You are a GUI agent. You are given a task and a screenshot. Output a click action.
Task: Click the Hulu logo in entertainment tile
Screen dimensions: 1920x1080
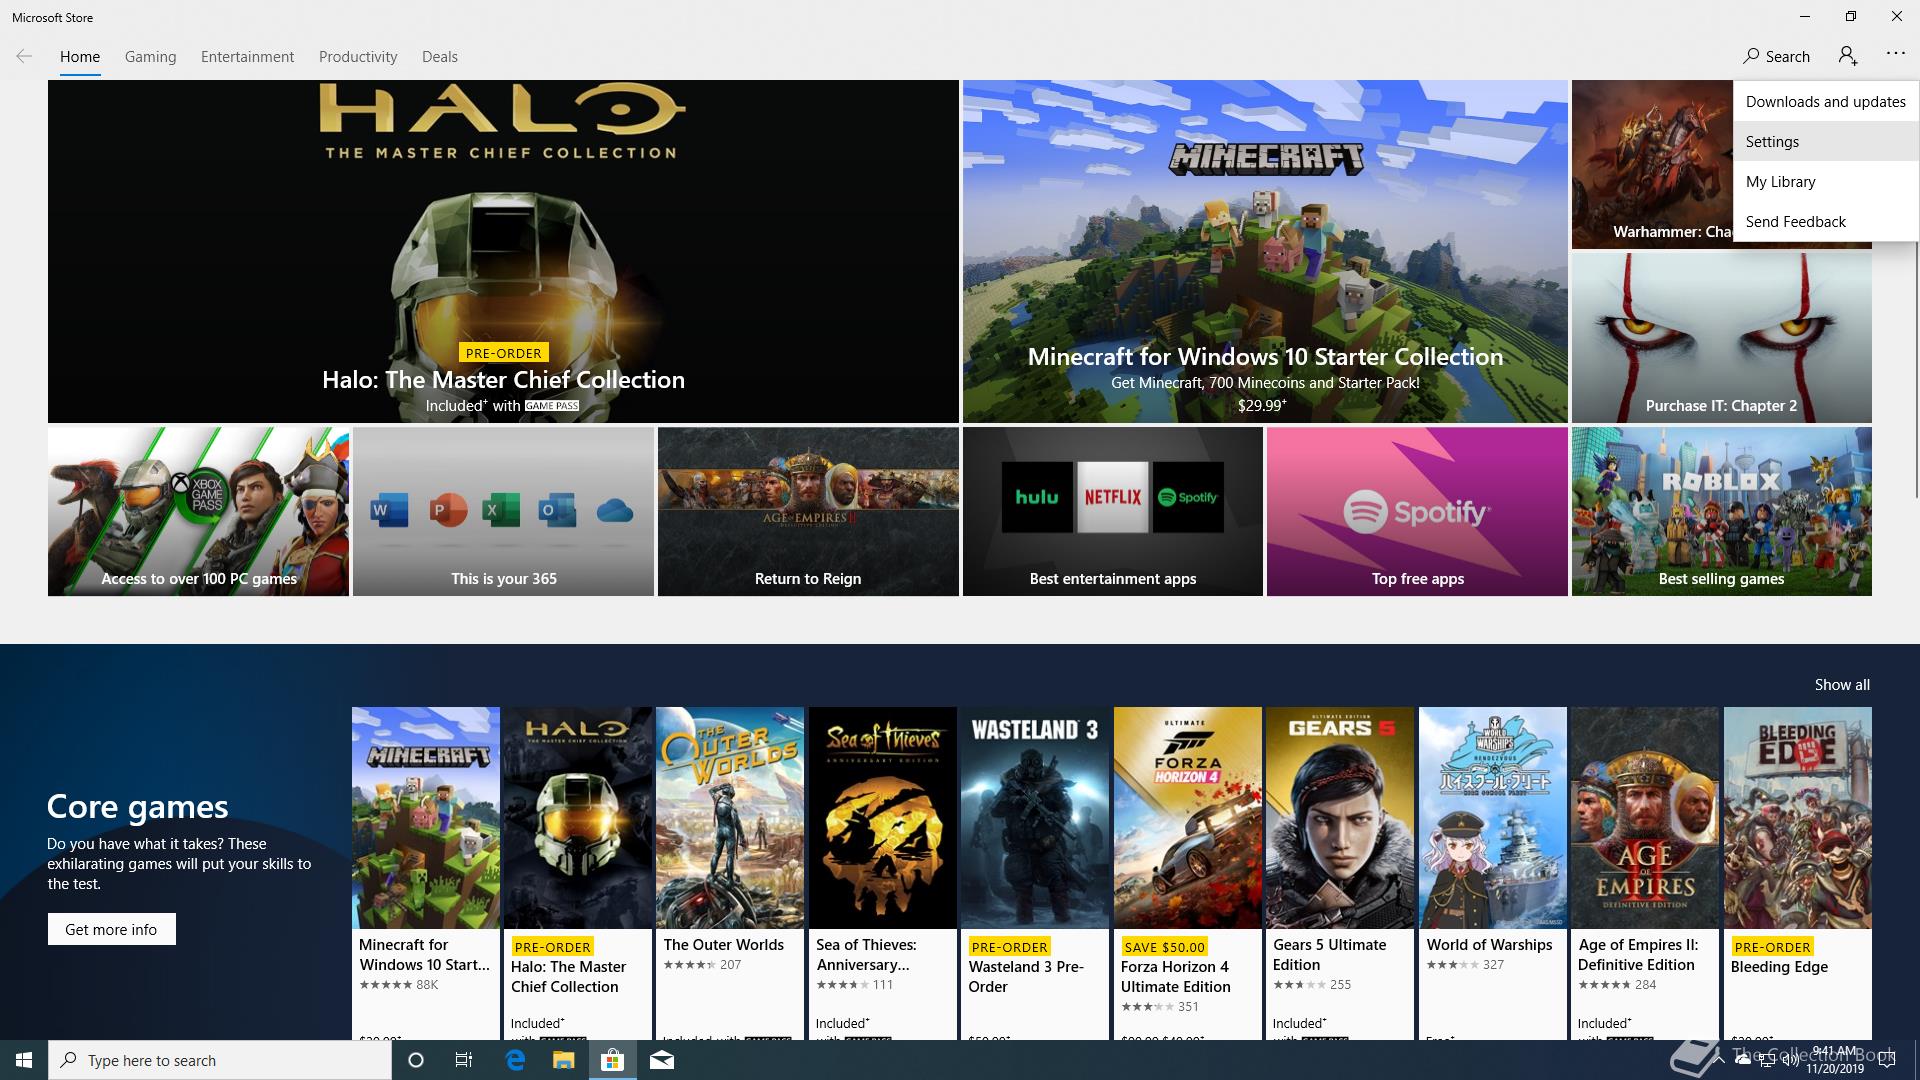coord(1037,497)
